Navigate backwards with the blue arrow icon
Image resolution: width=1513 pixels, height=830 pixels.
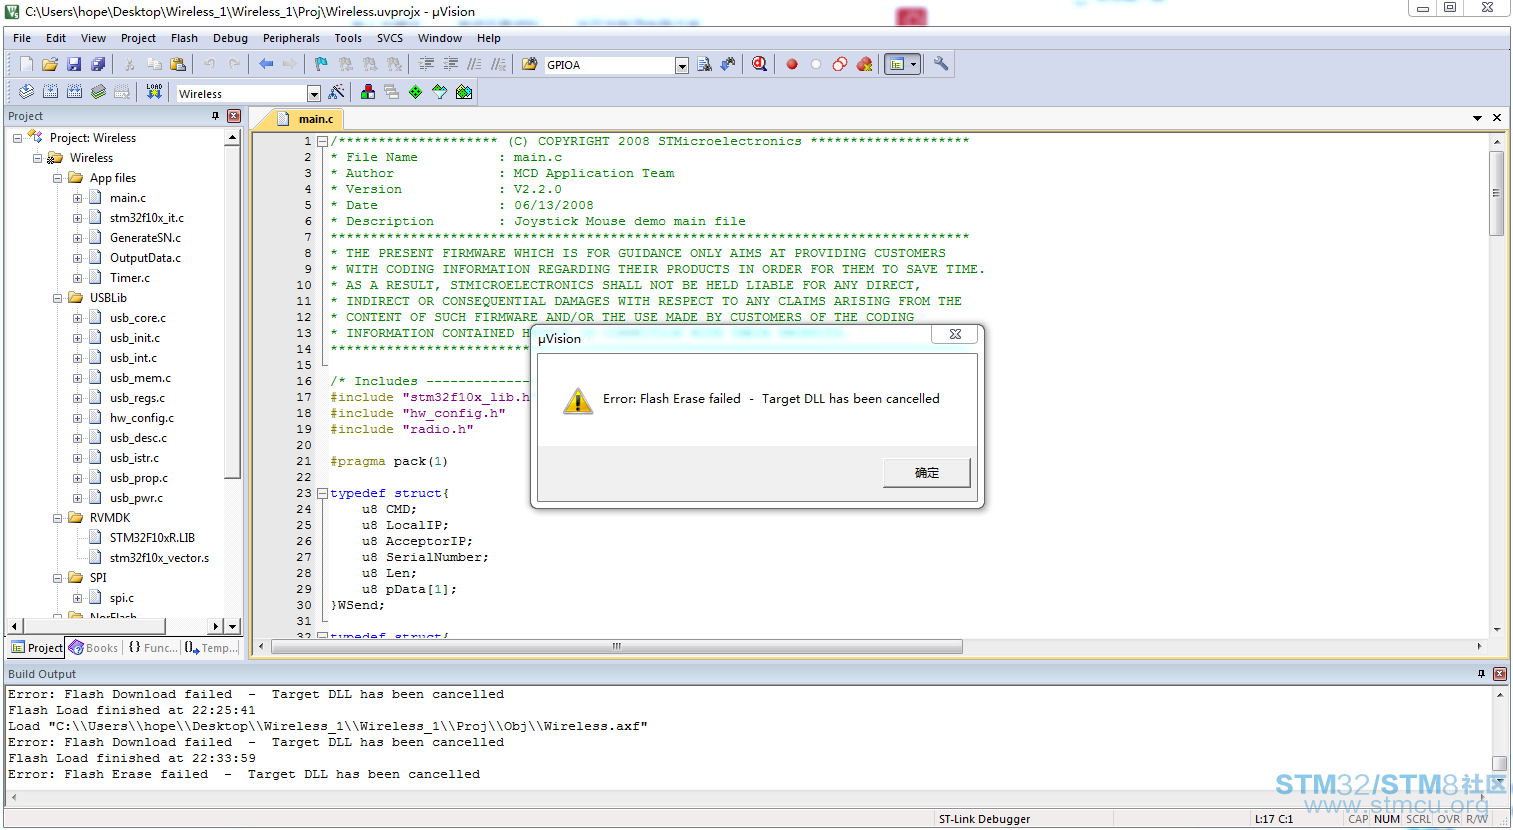click(266, 64)
